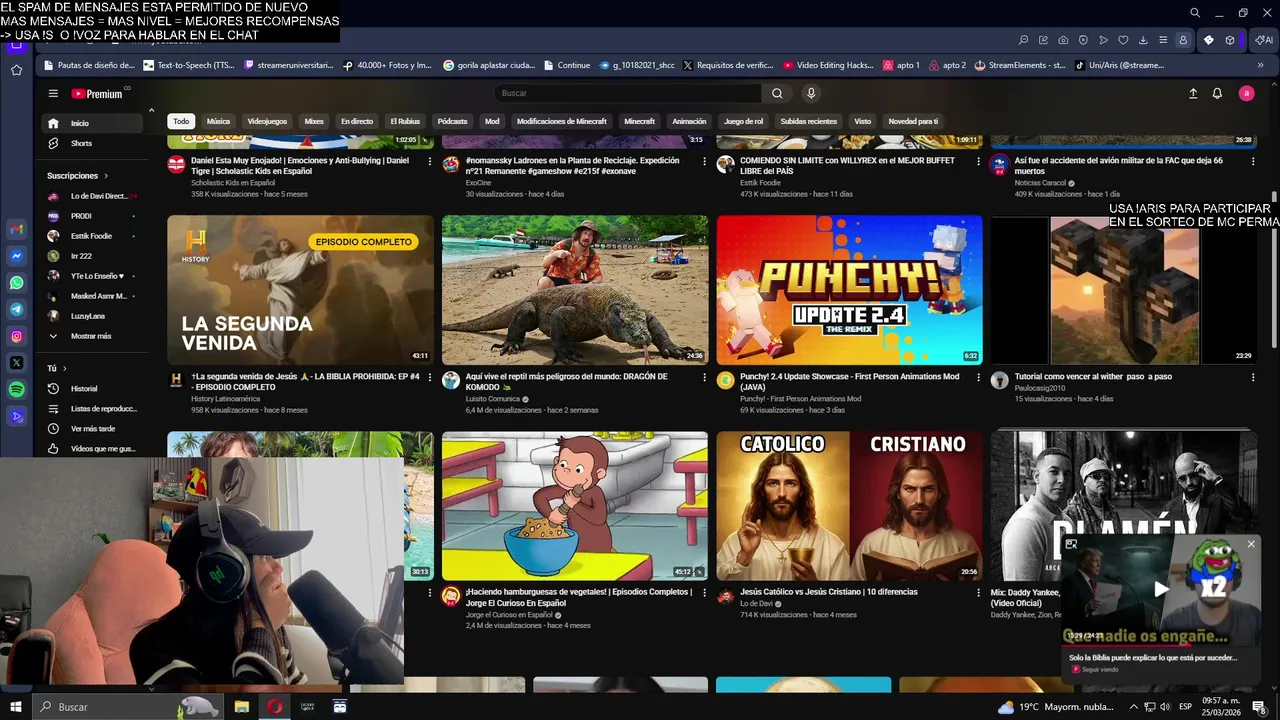Expand Mostrar más under subscriptions
Image resolution: width=1280 pixels, height=720 pixels.
pos(91,336)
